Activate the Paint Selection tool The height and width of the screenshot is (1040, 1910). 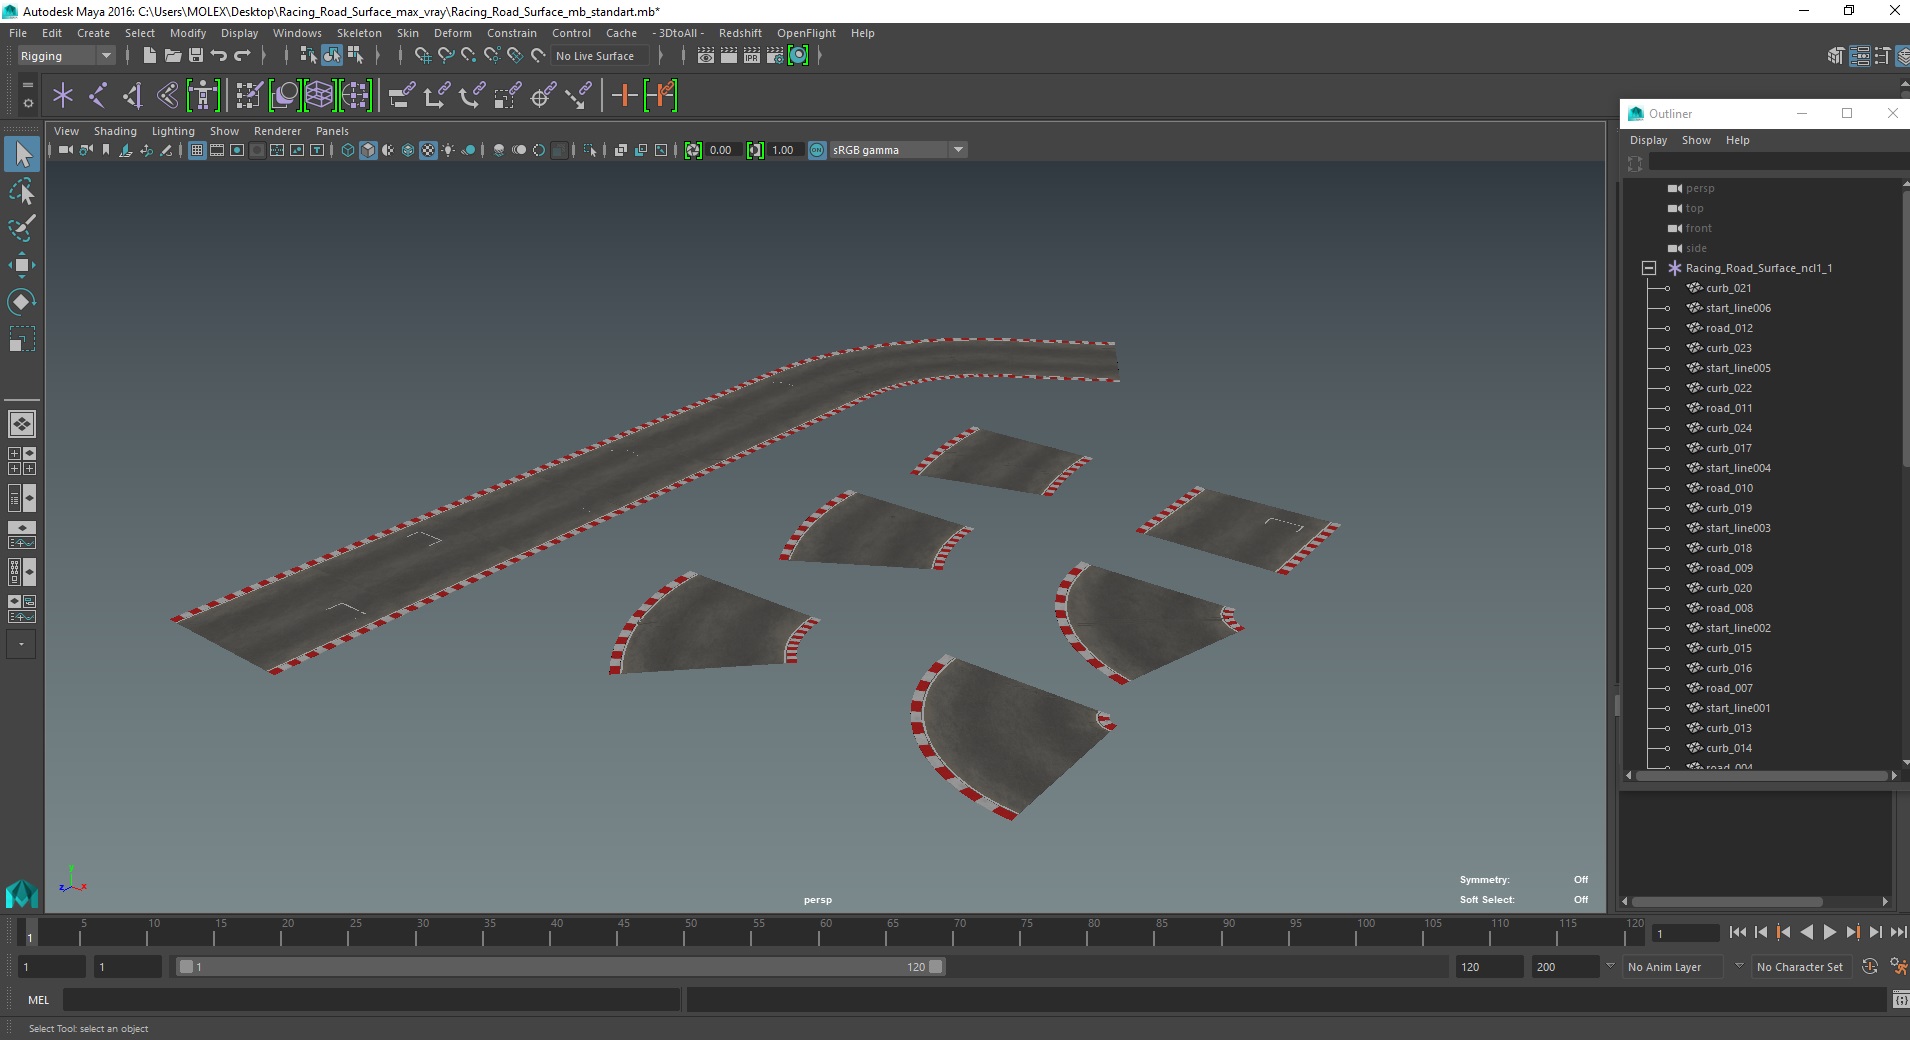22,228
